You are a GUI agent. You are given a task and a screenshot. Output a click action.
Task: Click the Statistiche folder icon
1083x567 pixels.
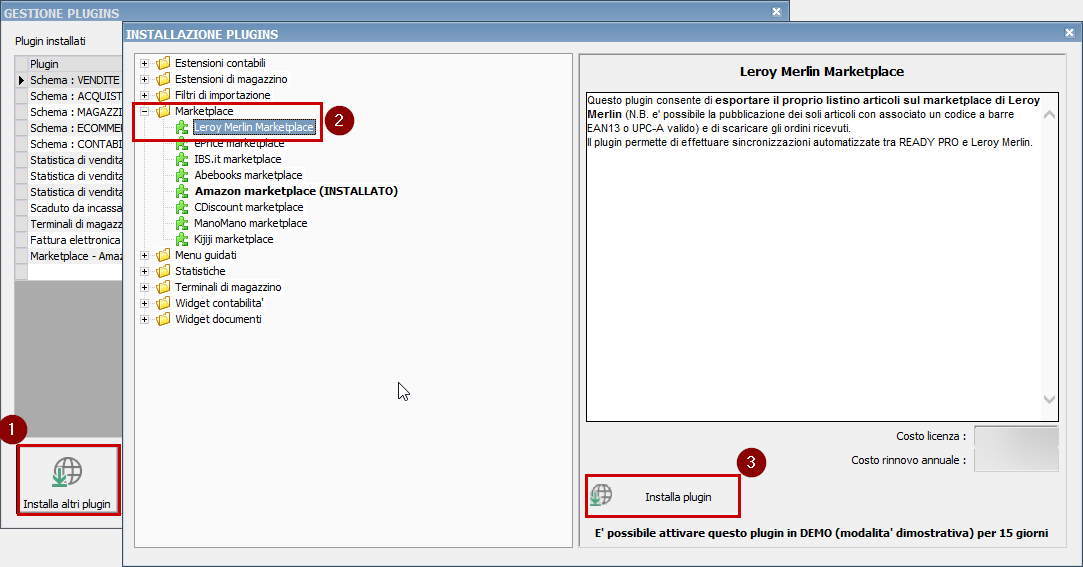coord(163,271)
